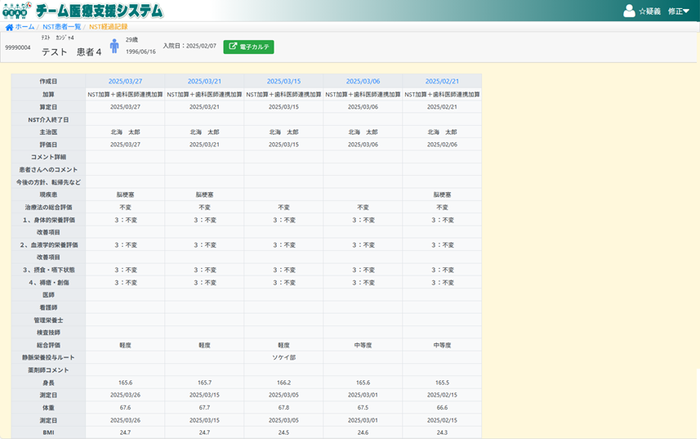Open the record dated 2025/03/21
This screenshot has width=700, height=439.
pos(204,81)
